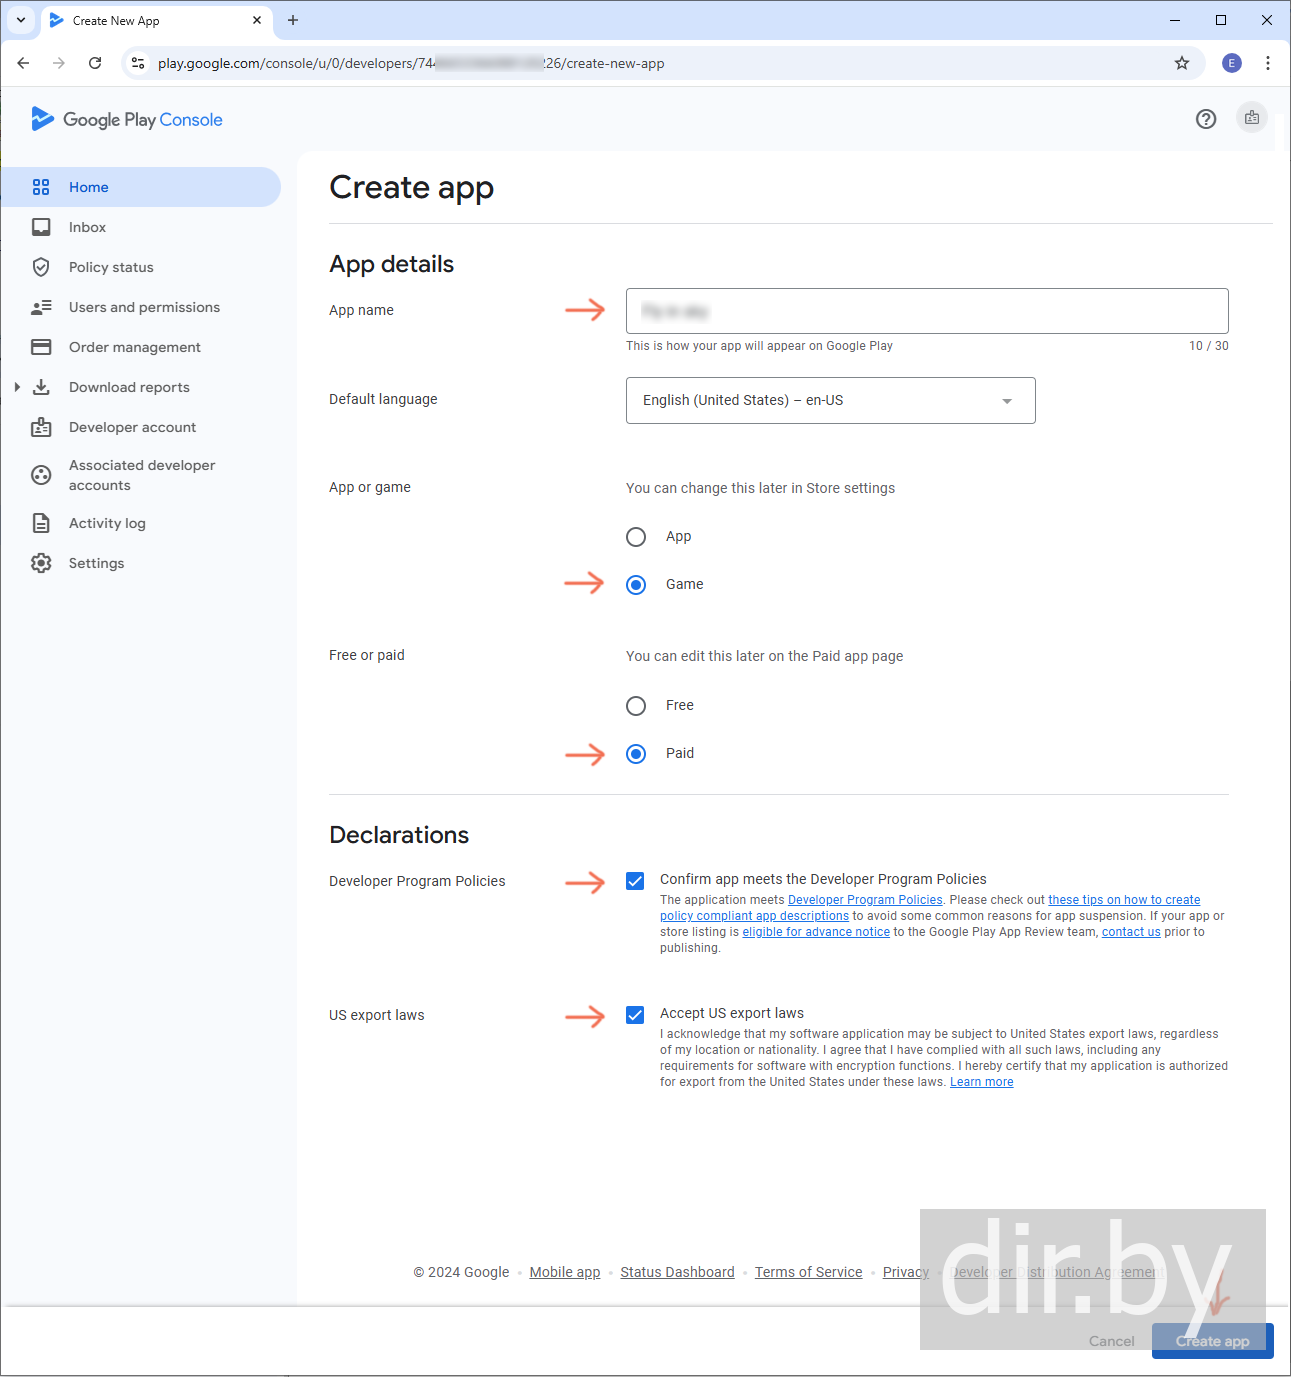This screenshot has width=1291, height=1377.
Task: Select the Free radio button
Action: coord(636,706)
